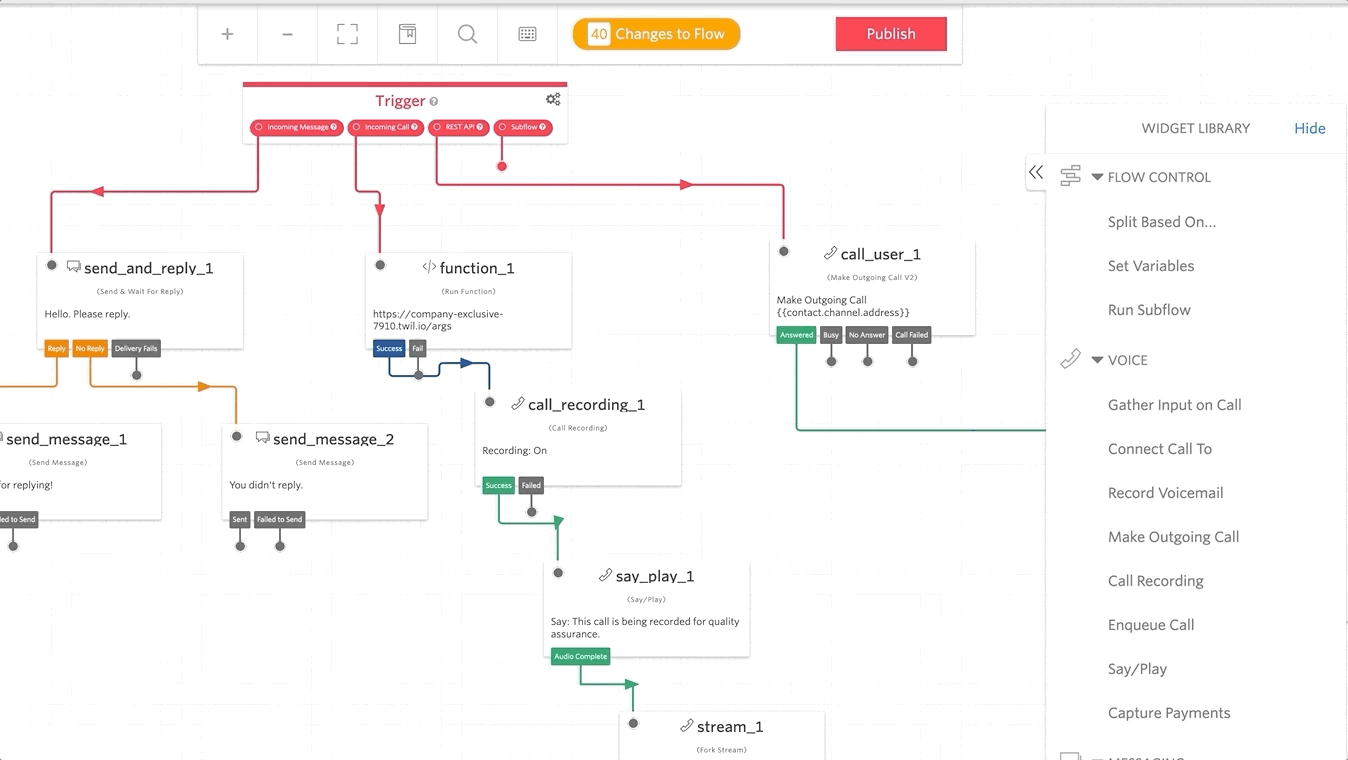Click the "Recording: On" text
Screen dimensions: 1348x760
(x=515, y=451)
